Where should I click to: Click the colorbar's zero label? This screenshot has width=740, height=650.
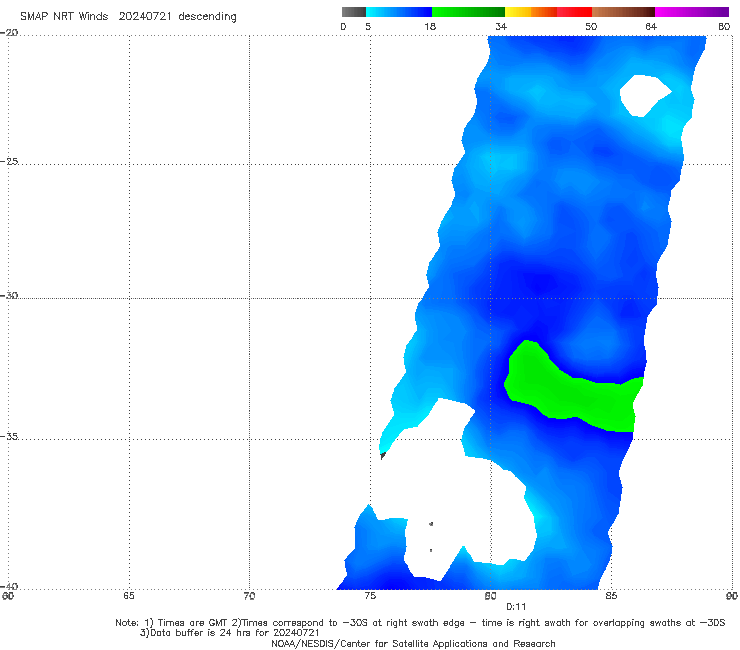344,26
